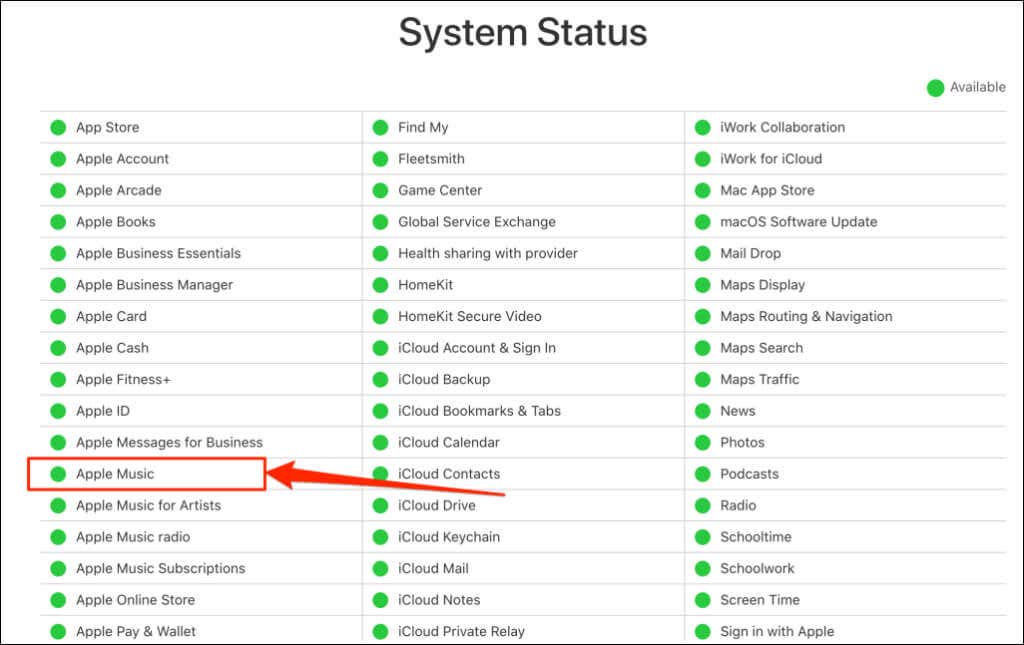This screenshot has width=1024, height=645.
Task: Click the System Status page heading
Action: tap(523, 32)
